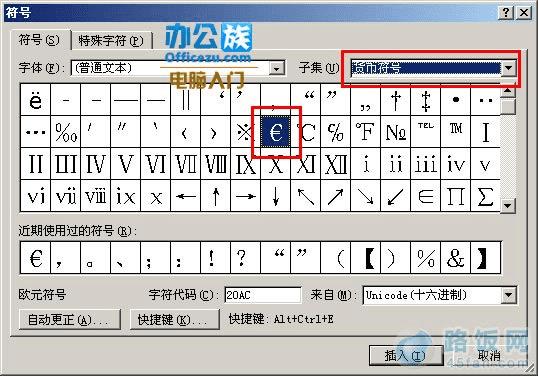The height and width of the screenshot is (376, 538).
Task: Pick the degree Celsius ℃ symbol
Action: pos(306,132)
